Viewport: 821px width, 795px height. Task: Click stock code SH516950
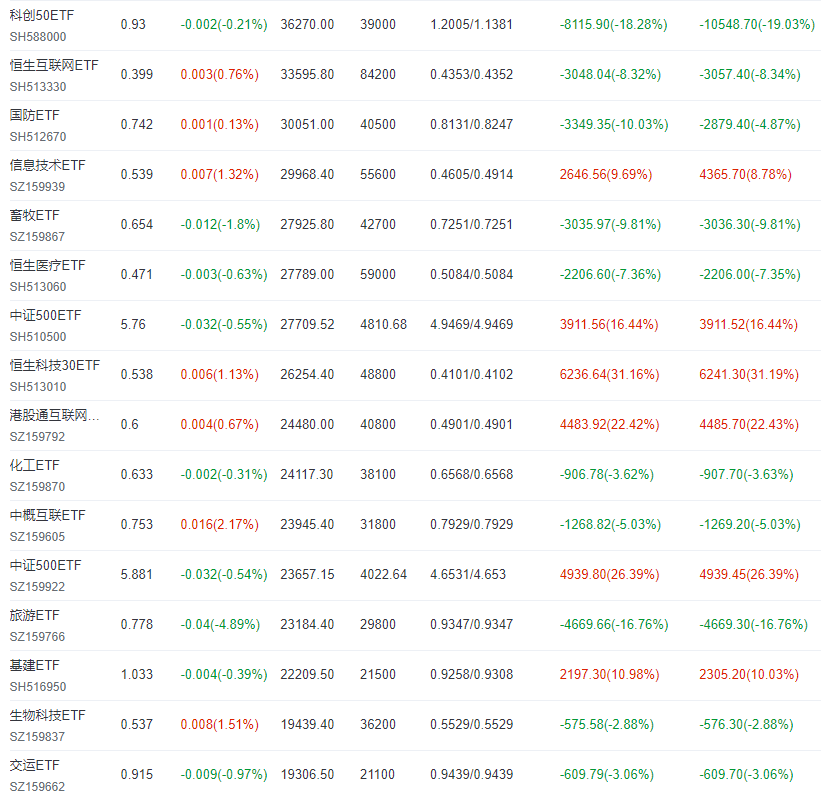point(38,687)
